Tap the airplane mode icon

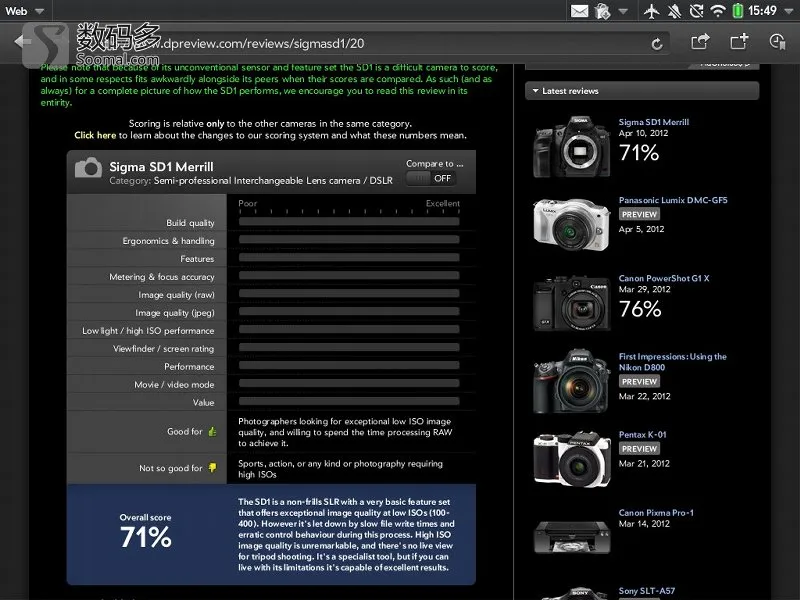651,11
